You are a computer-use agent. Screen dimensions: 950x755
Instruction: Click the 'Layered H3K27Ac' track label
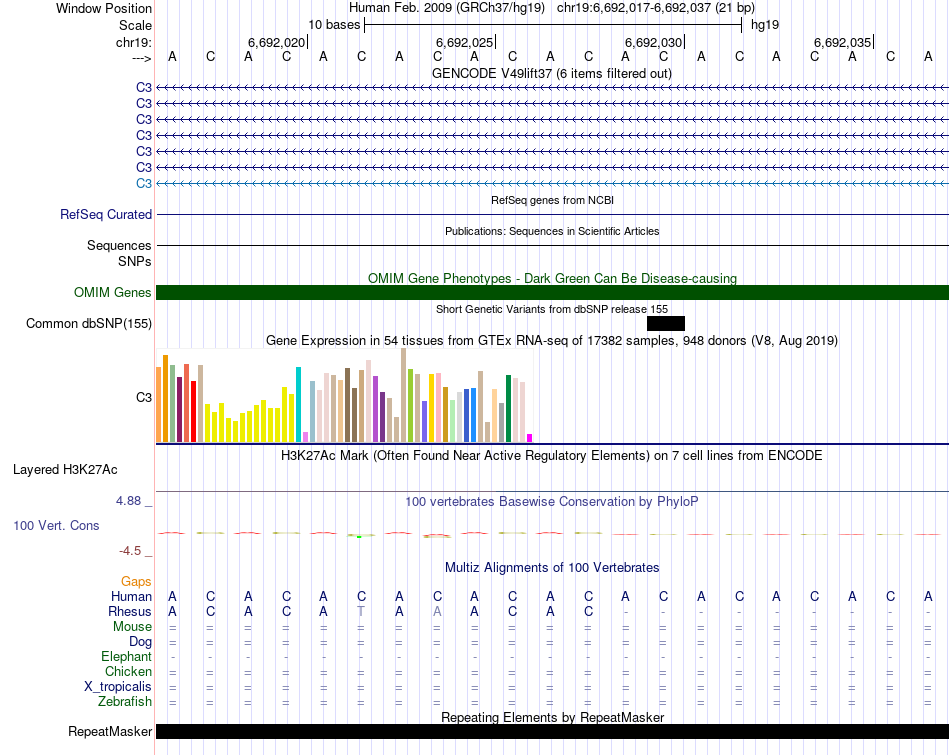tap(65, 470)
